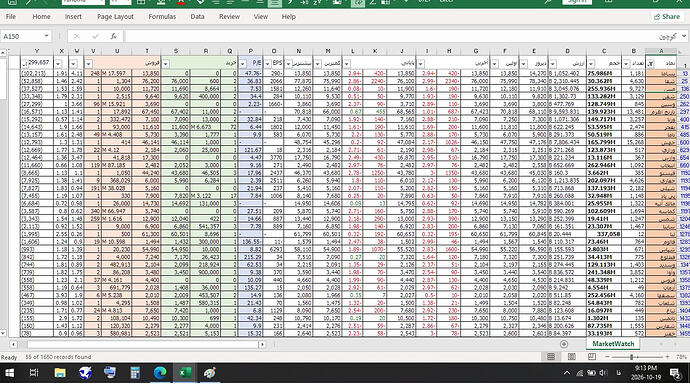690x386 pixels.
Task: Open Task View from the taskbar
Action: point(34,373)
